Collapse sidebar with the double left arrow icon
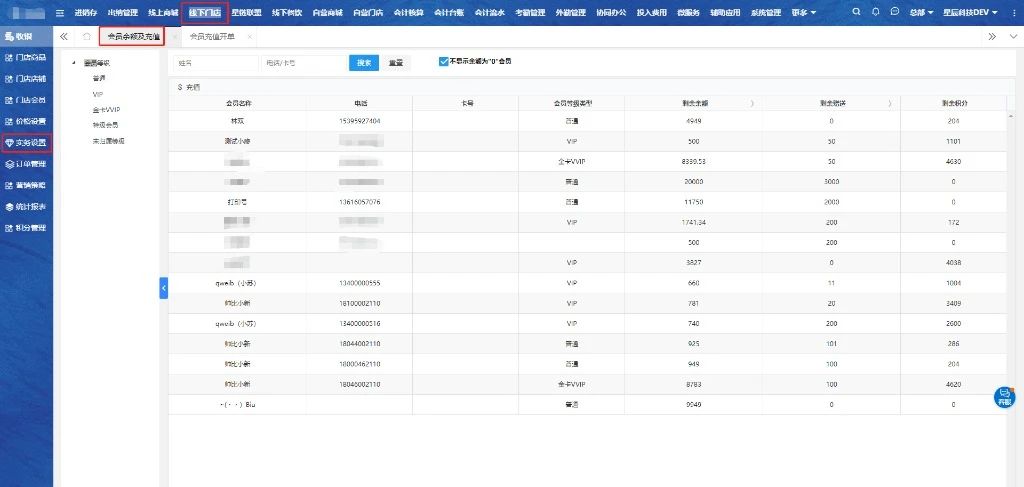The width and height of the screenshot is (1024, 487). tap(64, 36)
